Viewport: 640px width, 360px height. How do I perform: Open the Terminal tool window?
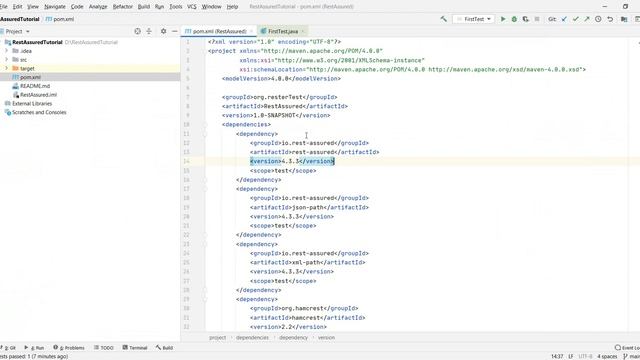[135, 348]
